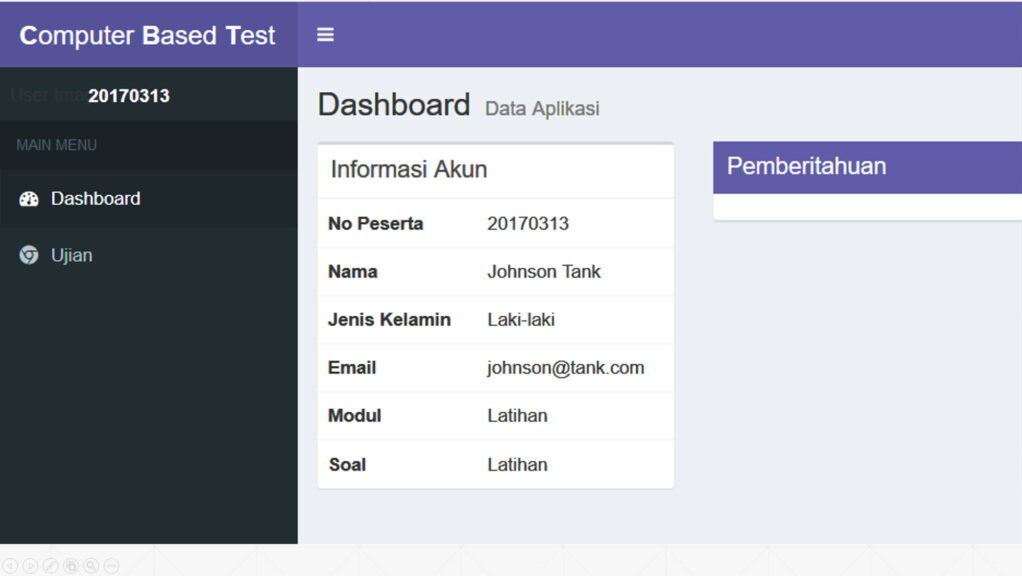The width and height of the screenshot is (1022, 576).
Task: Toggle the sidebar with the hamburger icon
Action: coord(325,35)
